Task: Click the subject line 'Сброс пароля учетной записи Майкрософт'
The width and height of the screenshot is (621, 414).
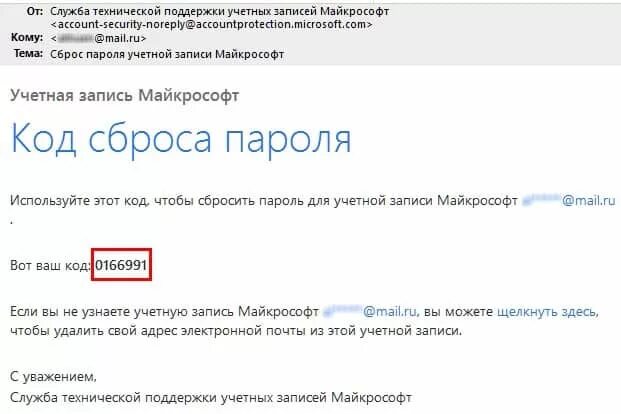Action: (167, 54)
